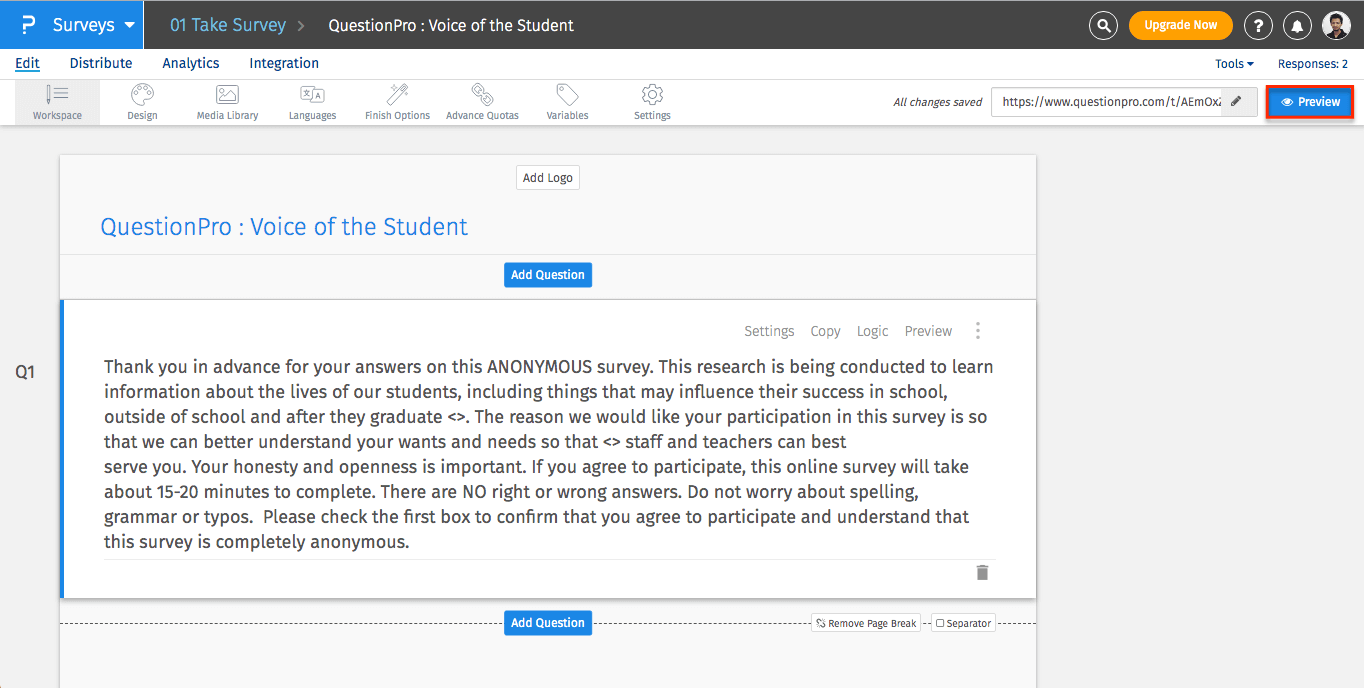The width and height of the screenshot is (1364, 688).
Task: Open survey Settings gear in toolbar
Action: pos(652,102)
